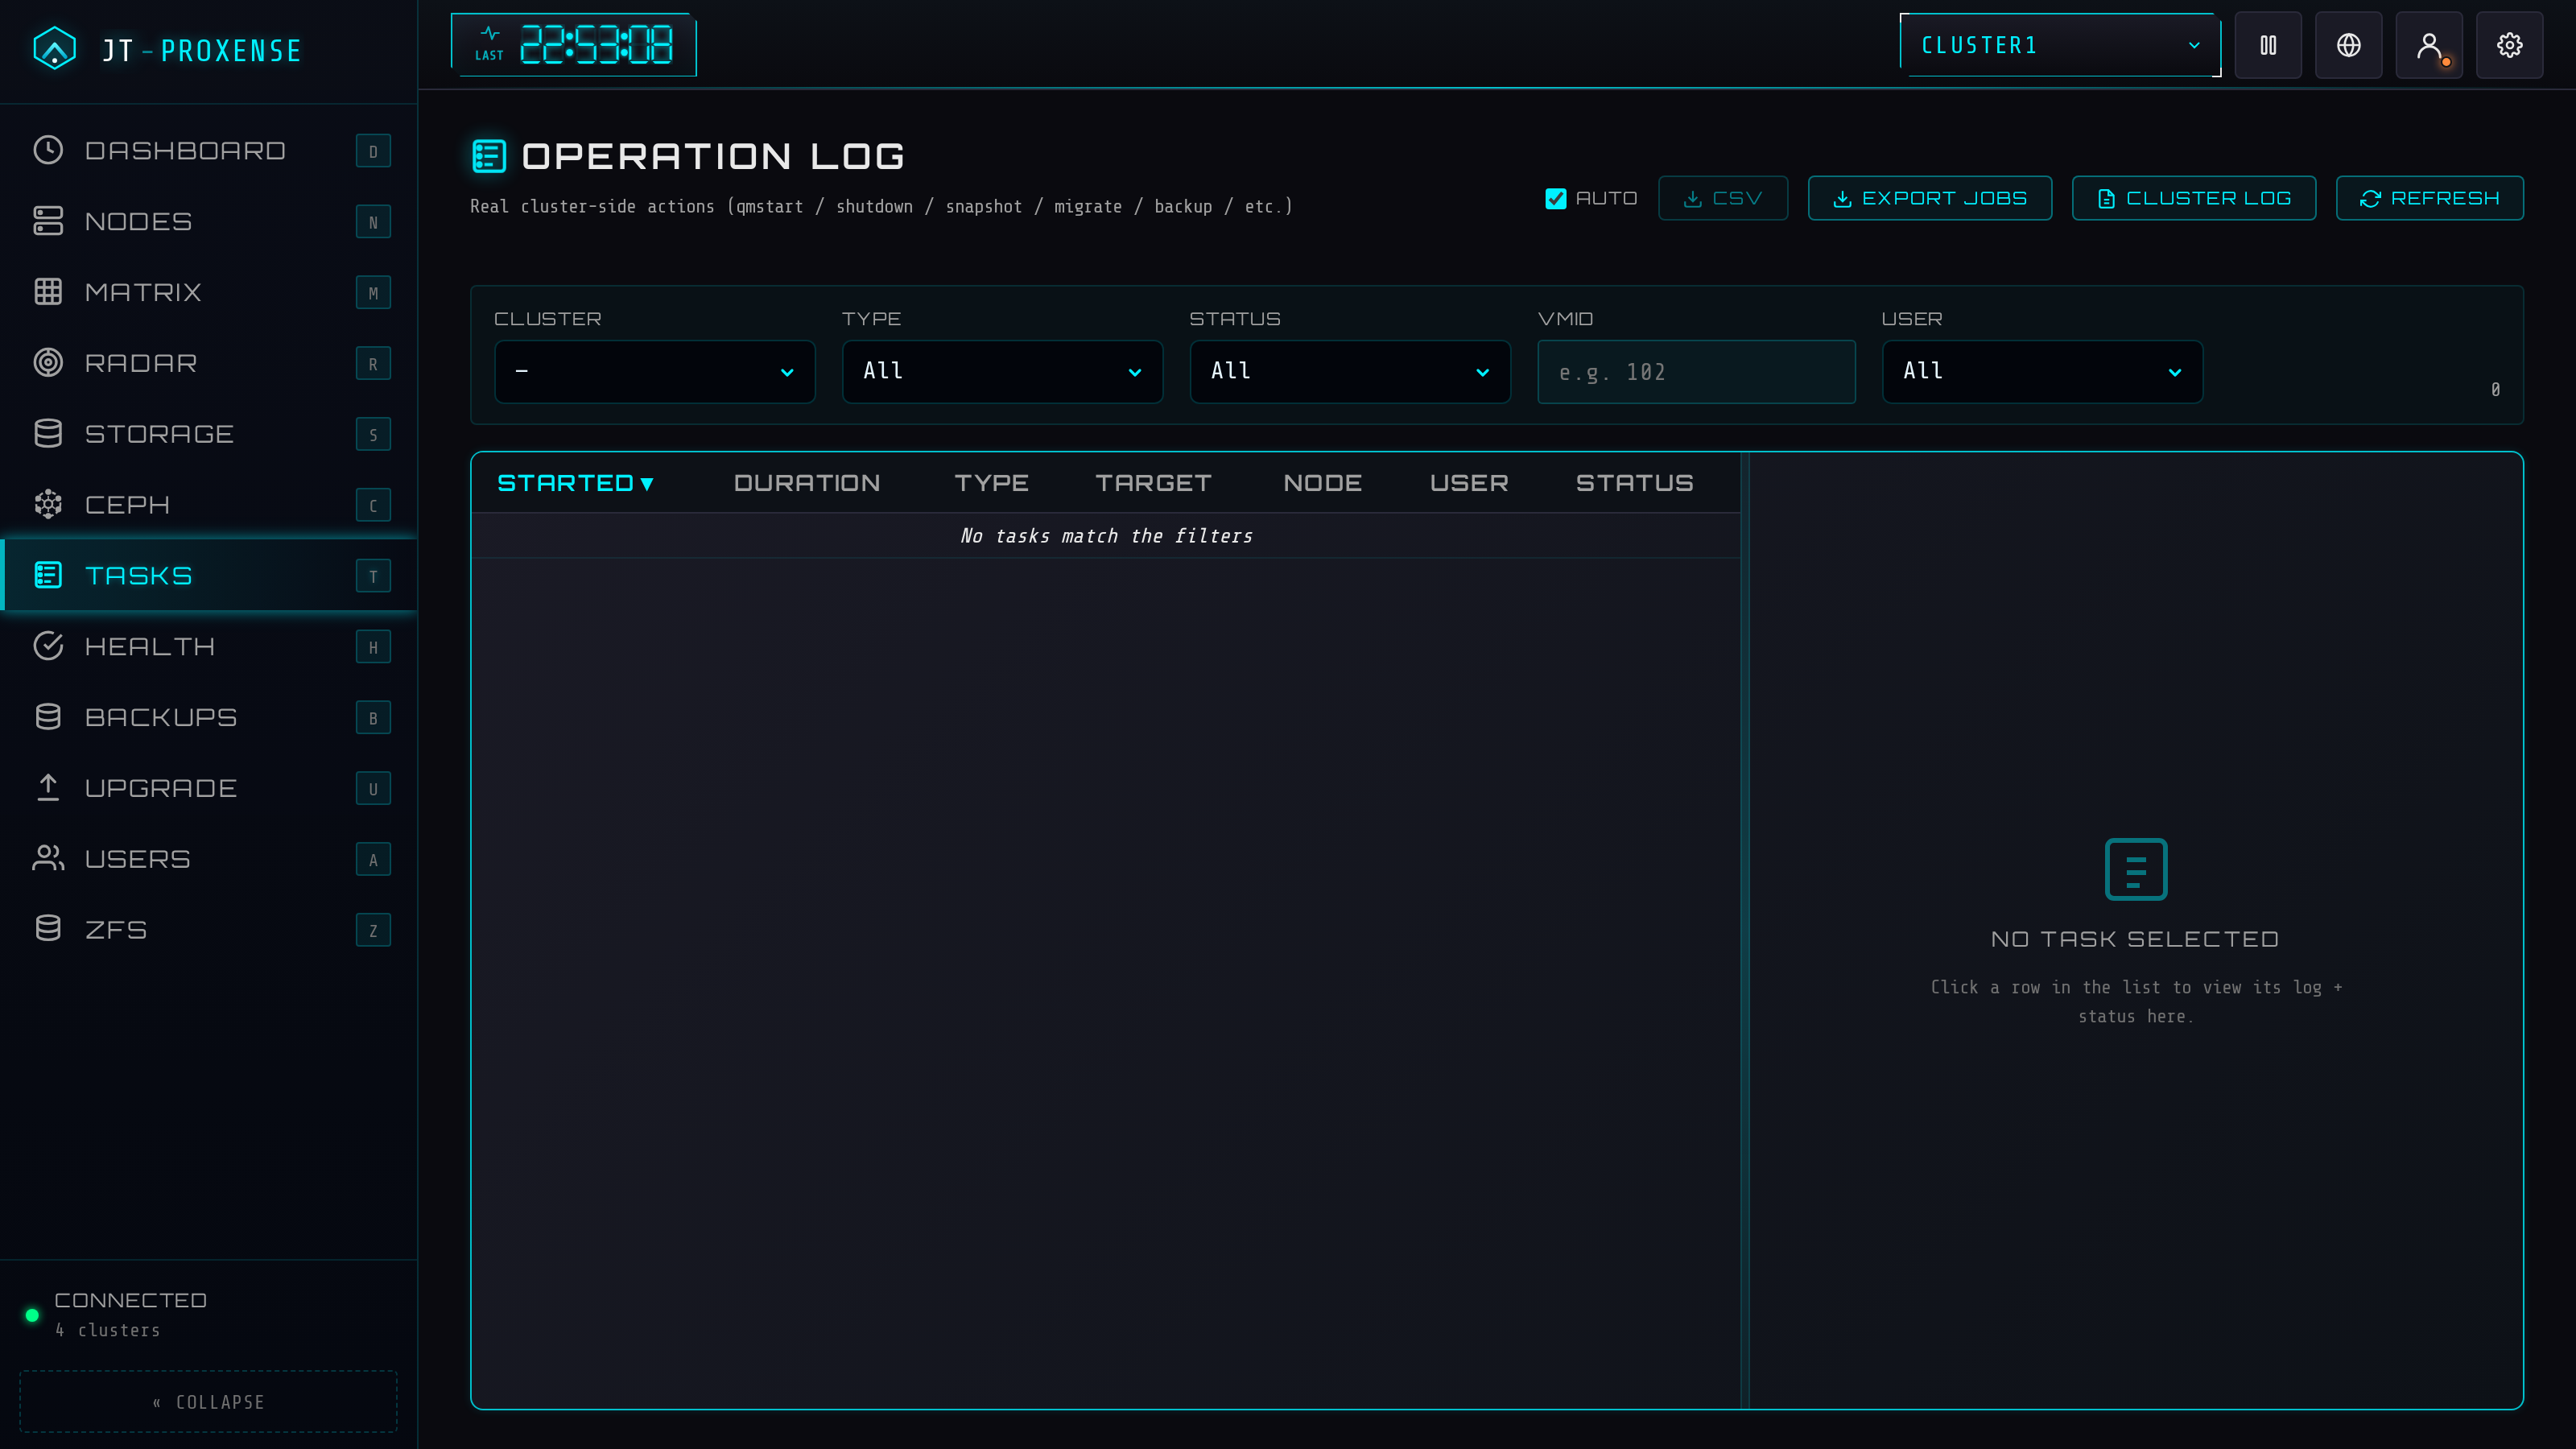2576x1449 pixels.
Task: Open the Users page
Action: [209, 859]
